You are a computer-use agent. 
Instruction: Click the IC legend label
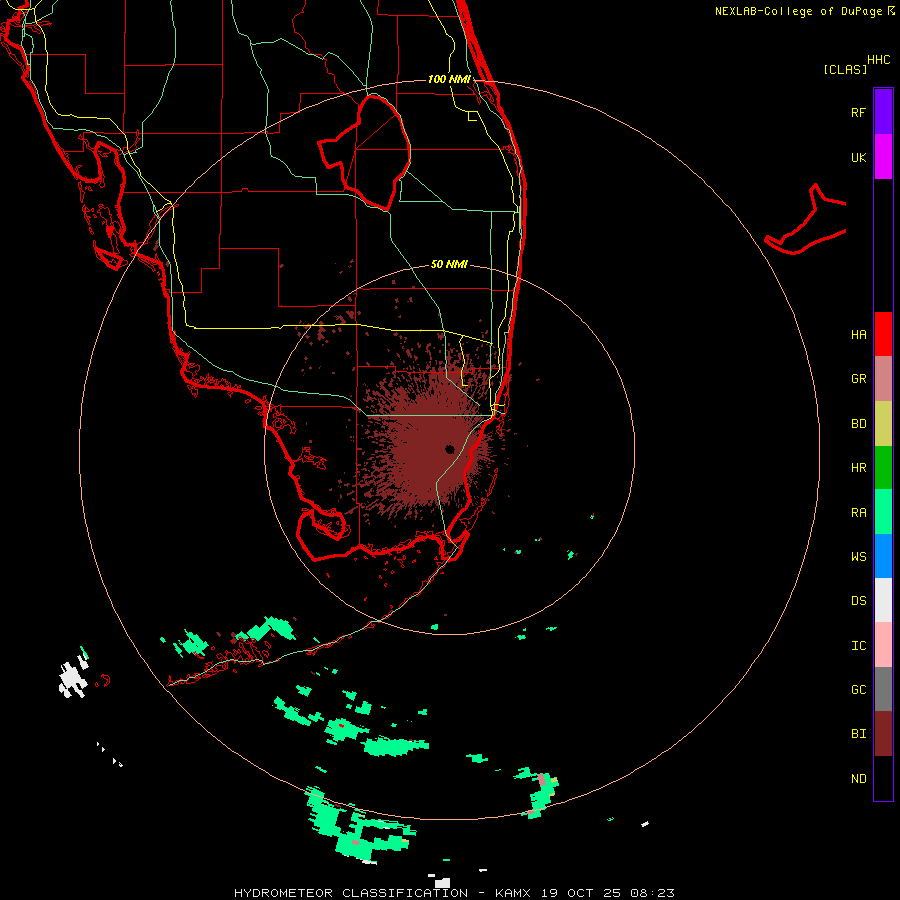858,646
